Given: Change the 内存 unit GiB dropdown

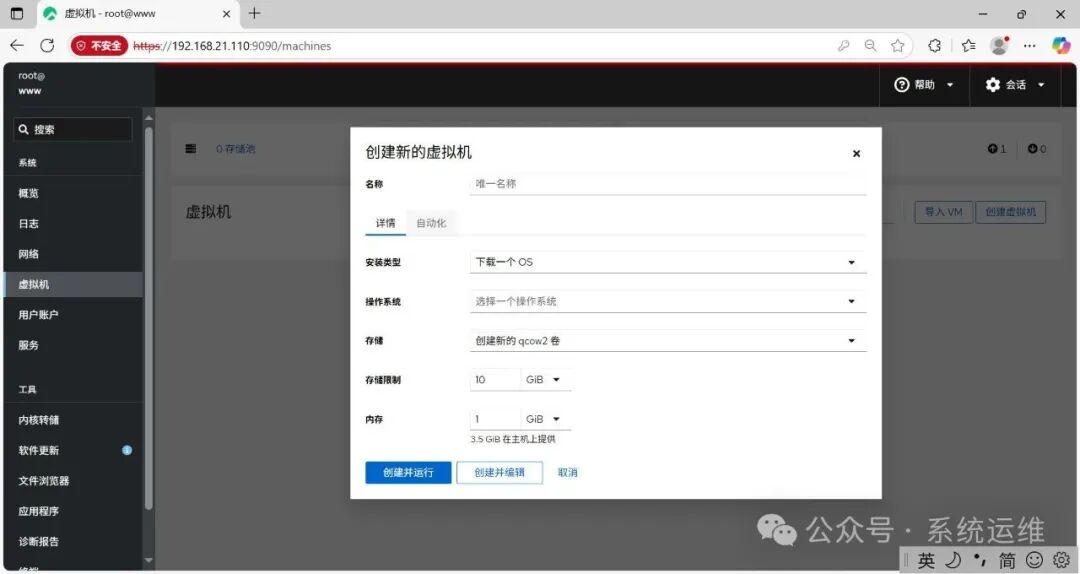Looking at the screenshot, I should [544, 420].
